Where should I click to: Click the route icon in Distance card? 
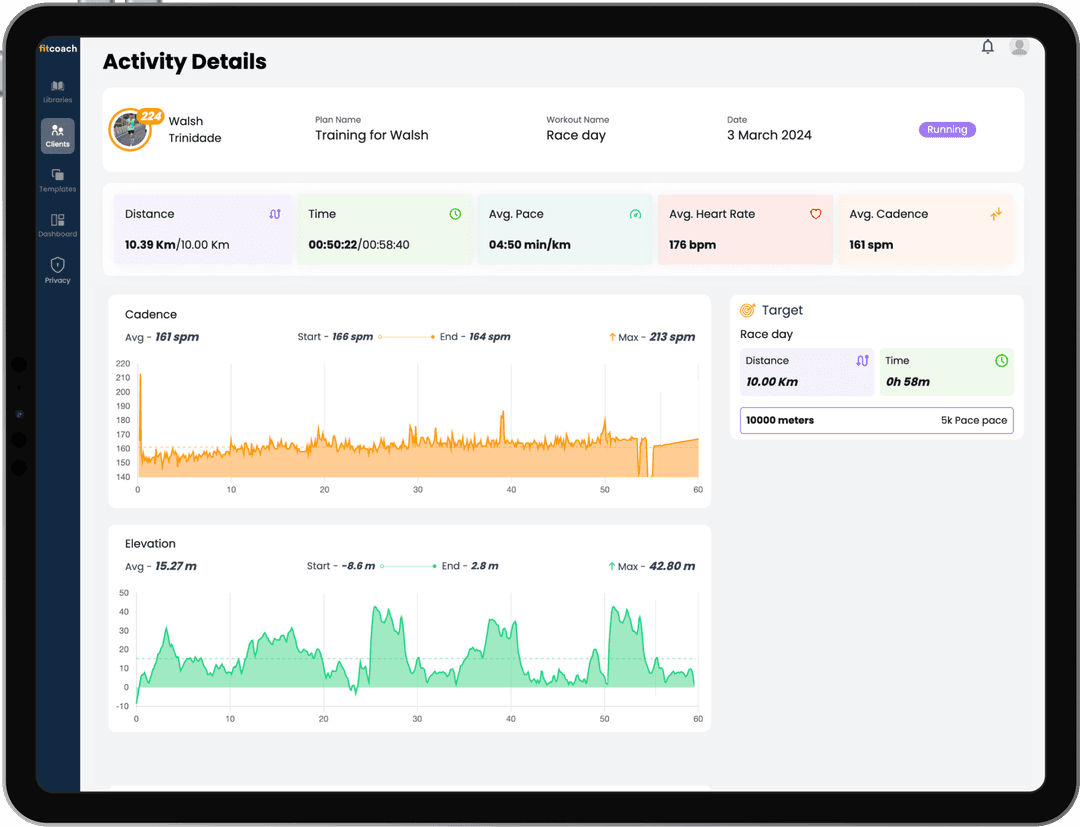pyautogui.click(x=275, y=214)
